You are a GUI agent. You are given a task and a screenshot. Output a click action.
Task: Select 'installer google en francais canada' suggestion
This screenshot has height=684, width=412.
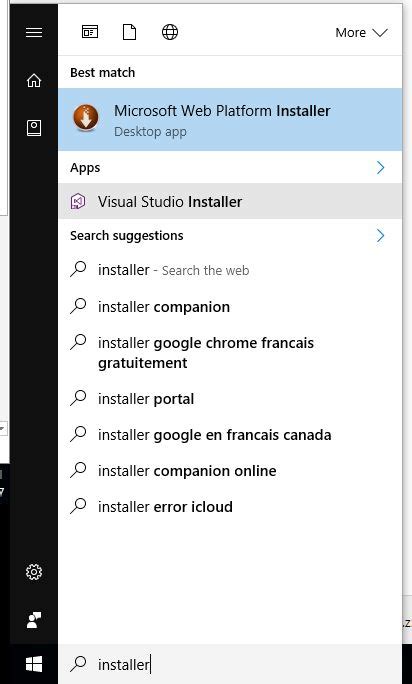click(230, 435)
